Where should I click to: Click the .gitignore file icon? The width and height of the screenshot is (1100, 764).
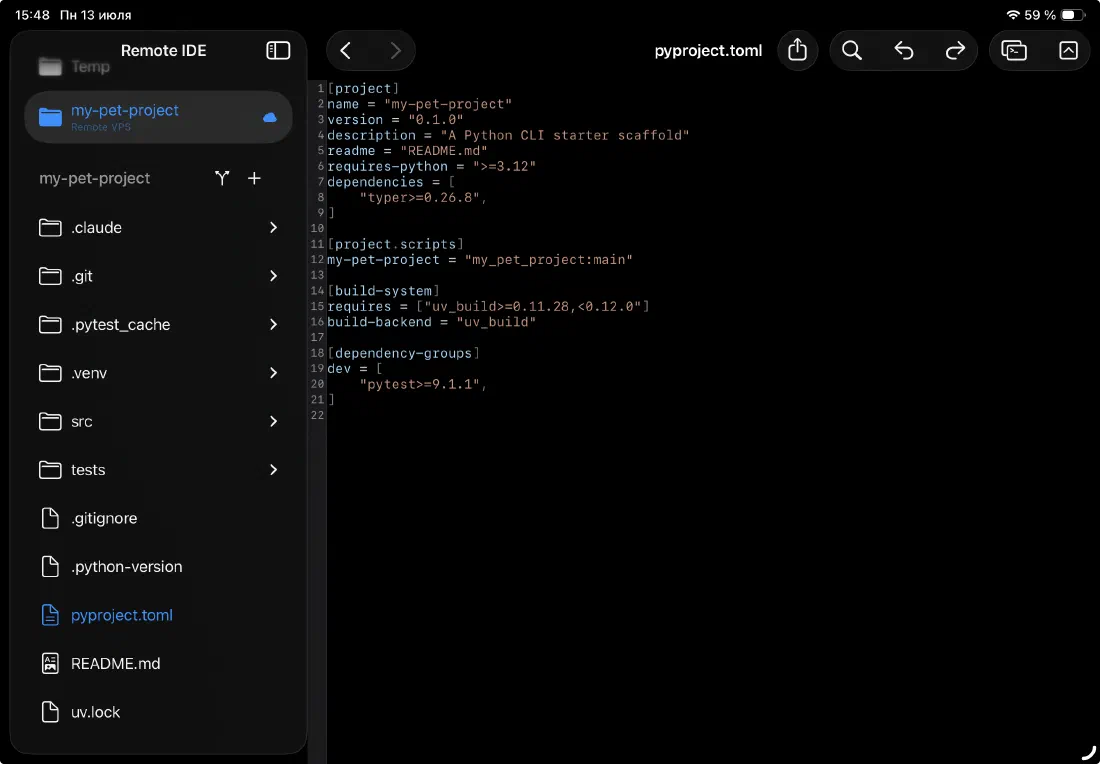50,518
